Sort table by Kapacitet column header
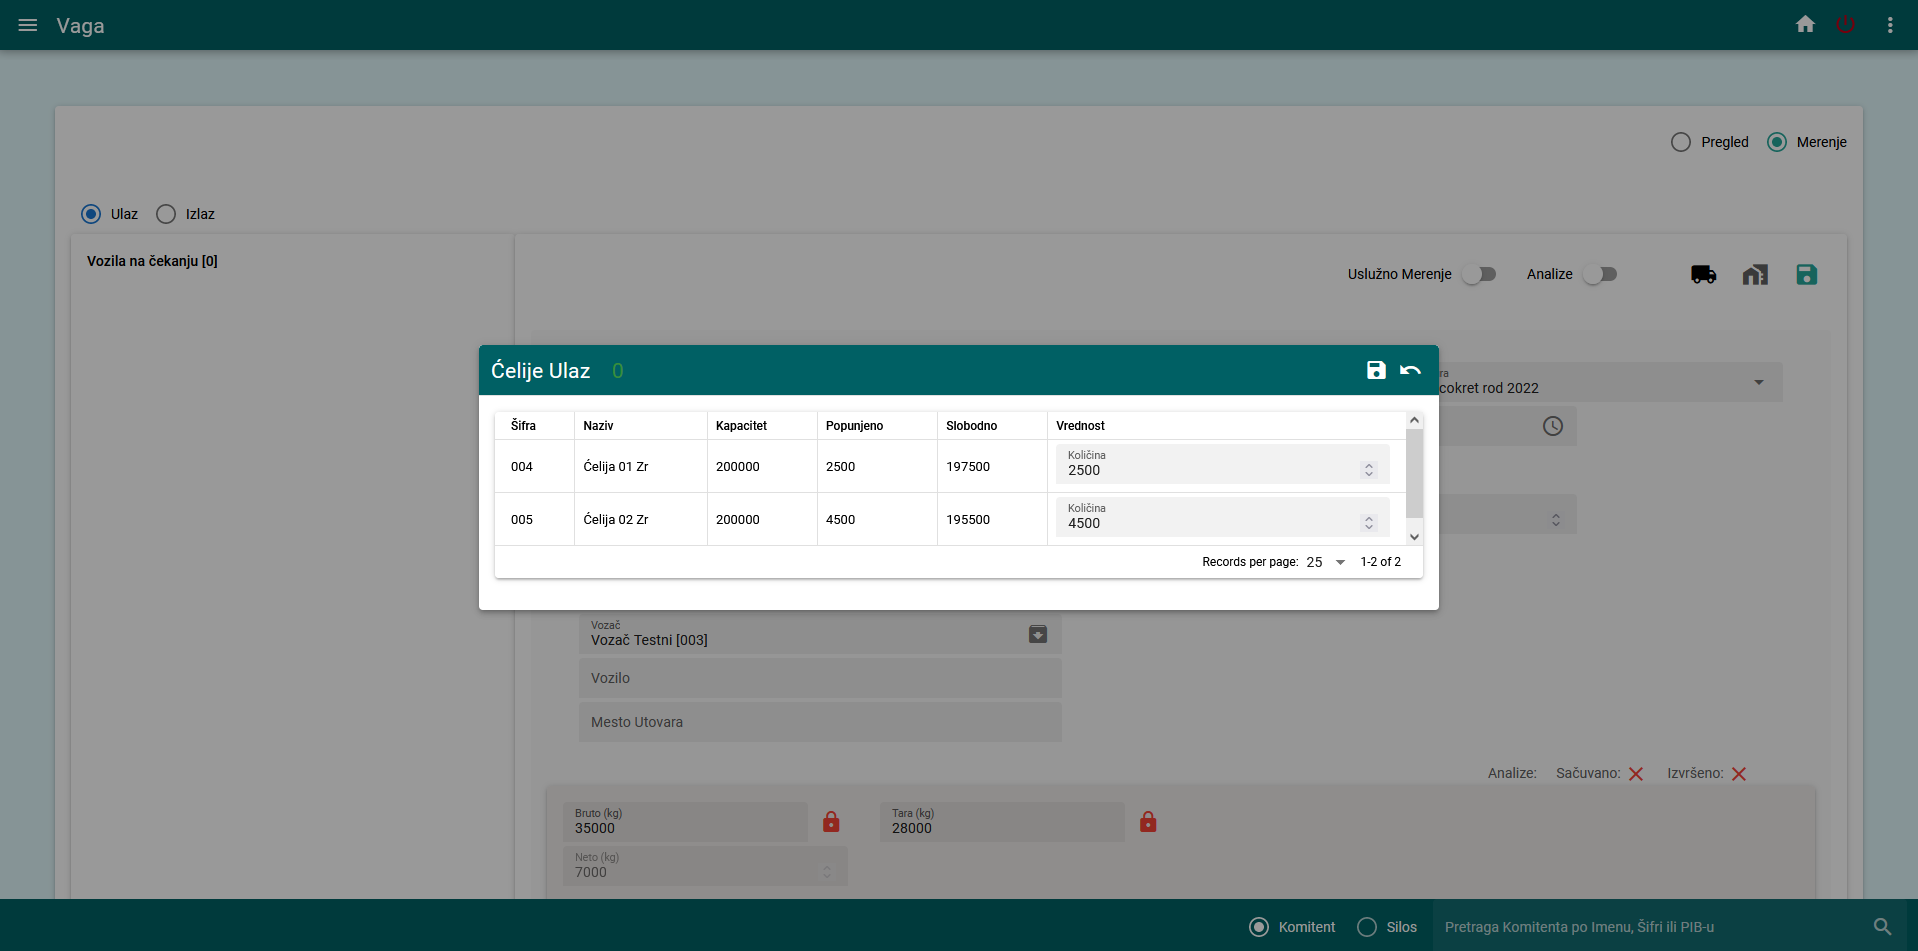 (x=741, y=426)
